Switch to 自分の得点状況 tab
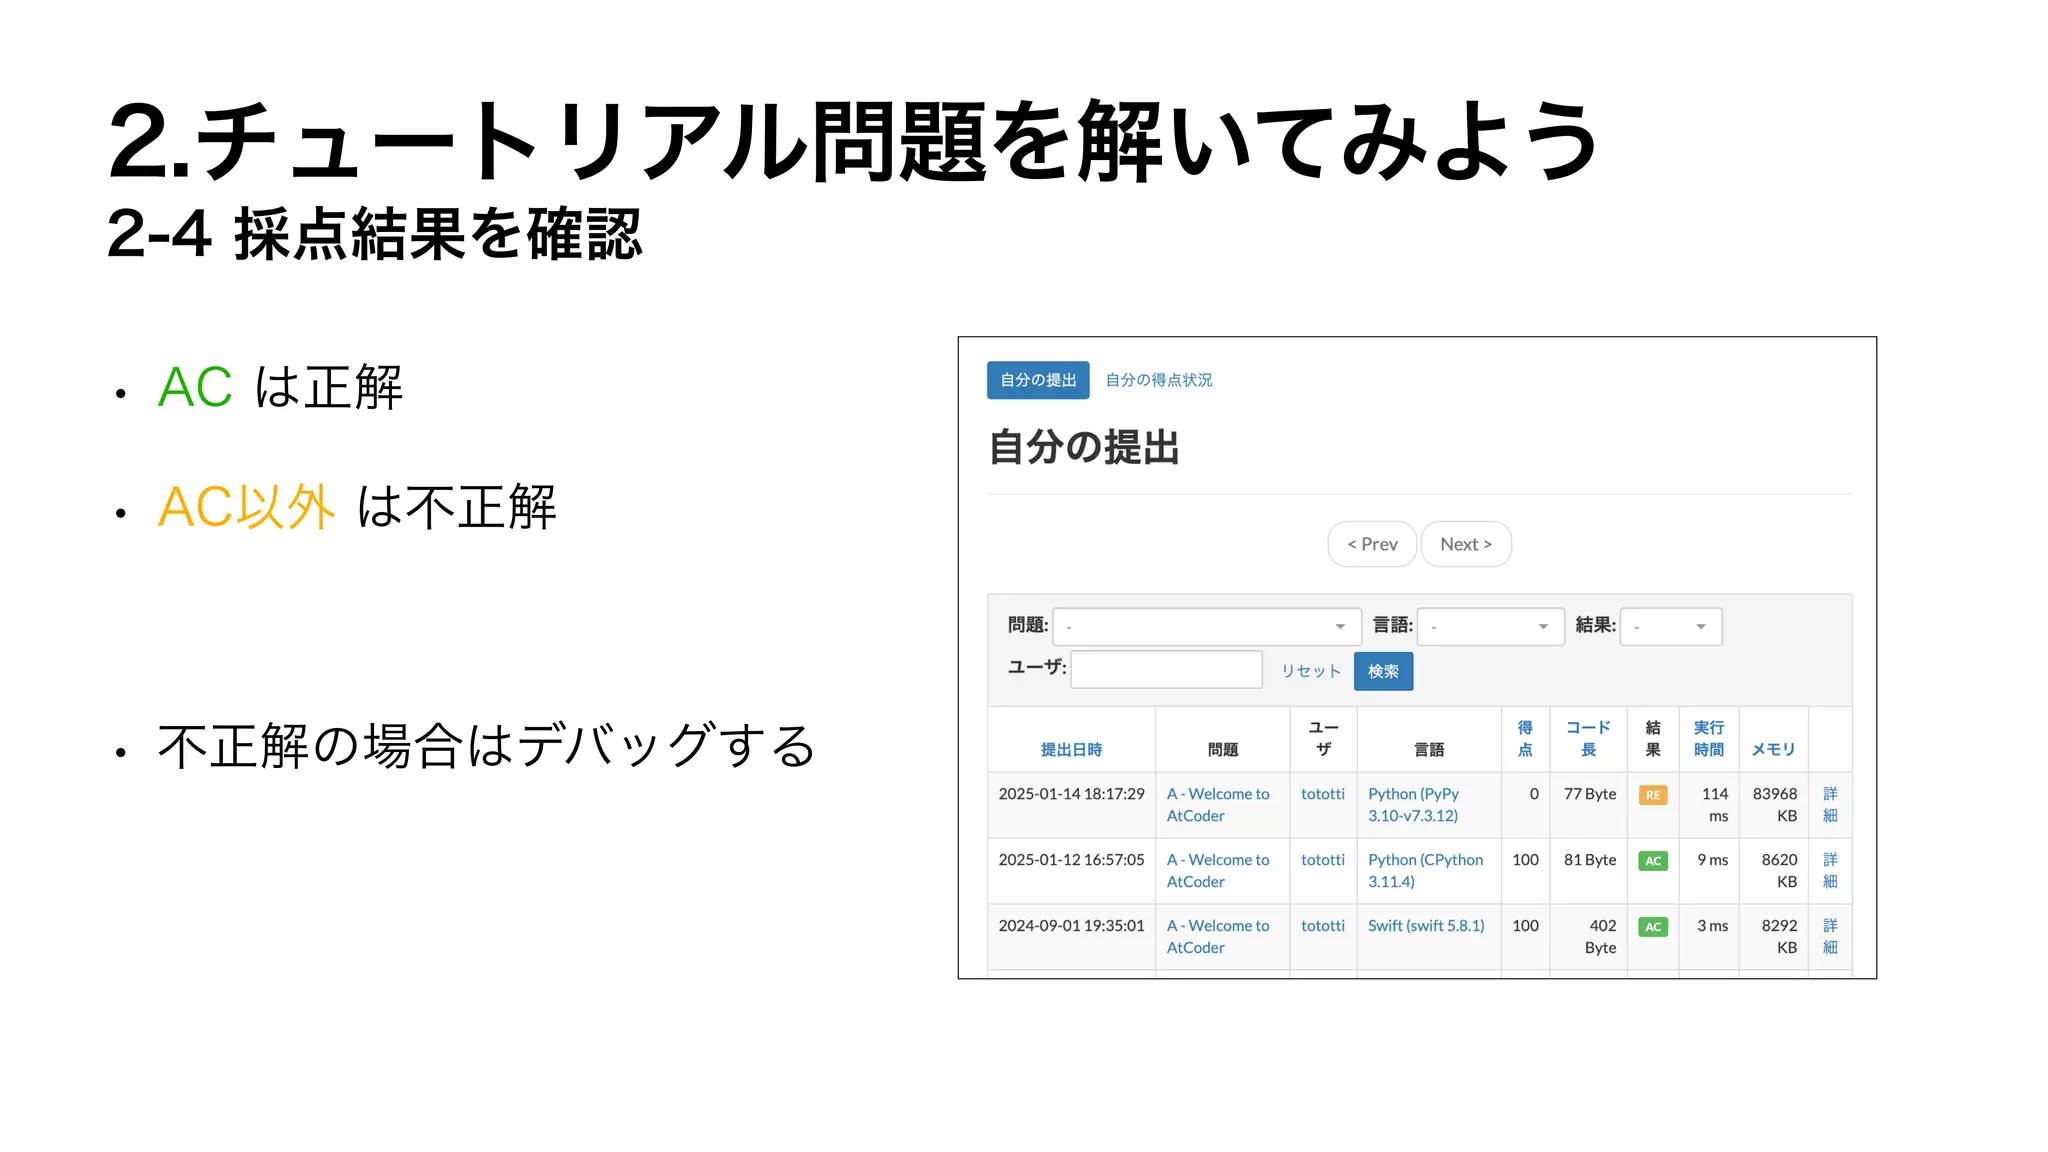2048x1152 pixels. pos(1158,380)
